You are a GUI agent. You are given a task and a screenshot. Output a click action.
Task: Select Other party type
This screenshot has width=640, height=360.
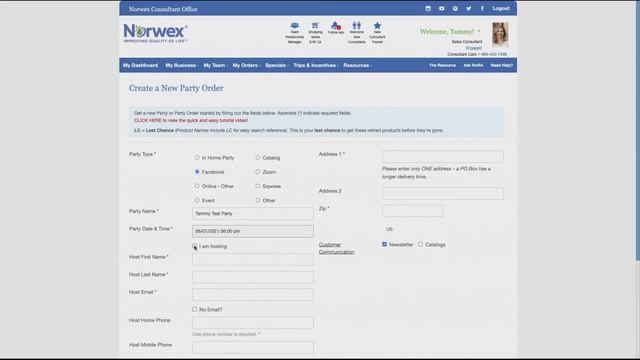pyautogui.click(x=258, y=200)
